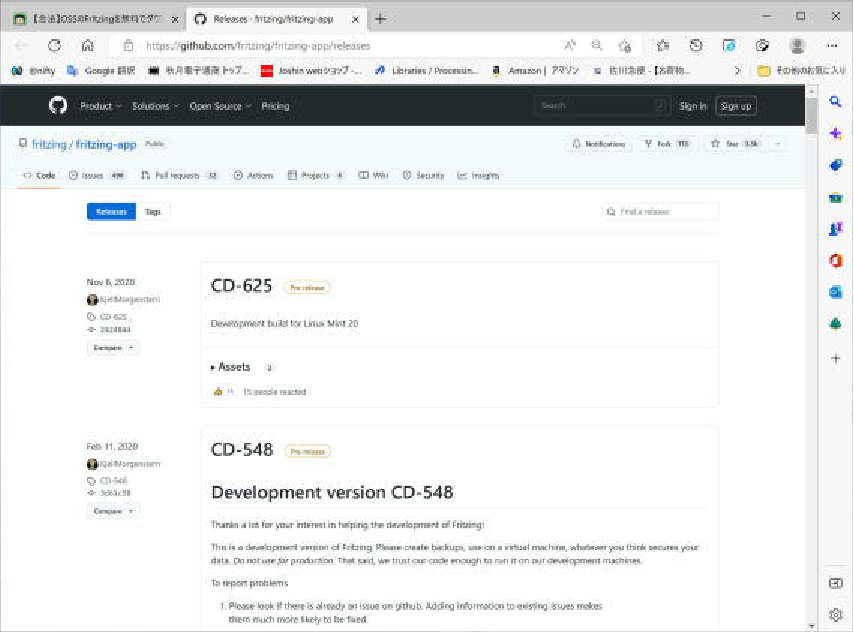Switch to the Security tab
854x633 pixels.
pyautogui.click(x=423, y=175)
